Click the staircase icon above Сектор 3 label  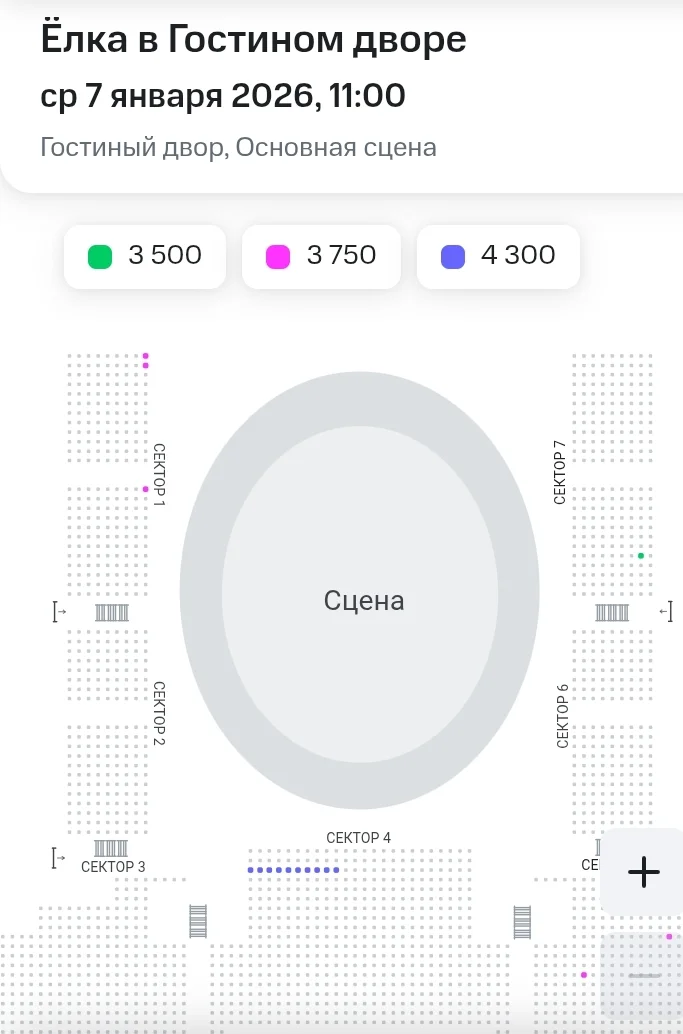[111, 848]
